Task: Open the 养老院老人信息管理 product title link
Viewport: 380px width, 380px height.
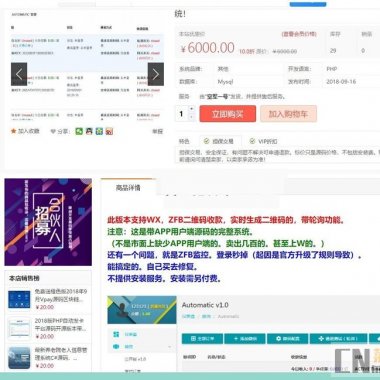Action: [x=61, y=354]
